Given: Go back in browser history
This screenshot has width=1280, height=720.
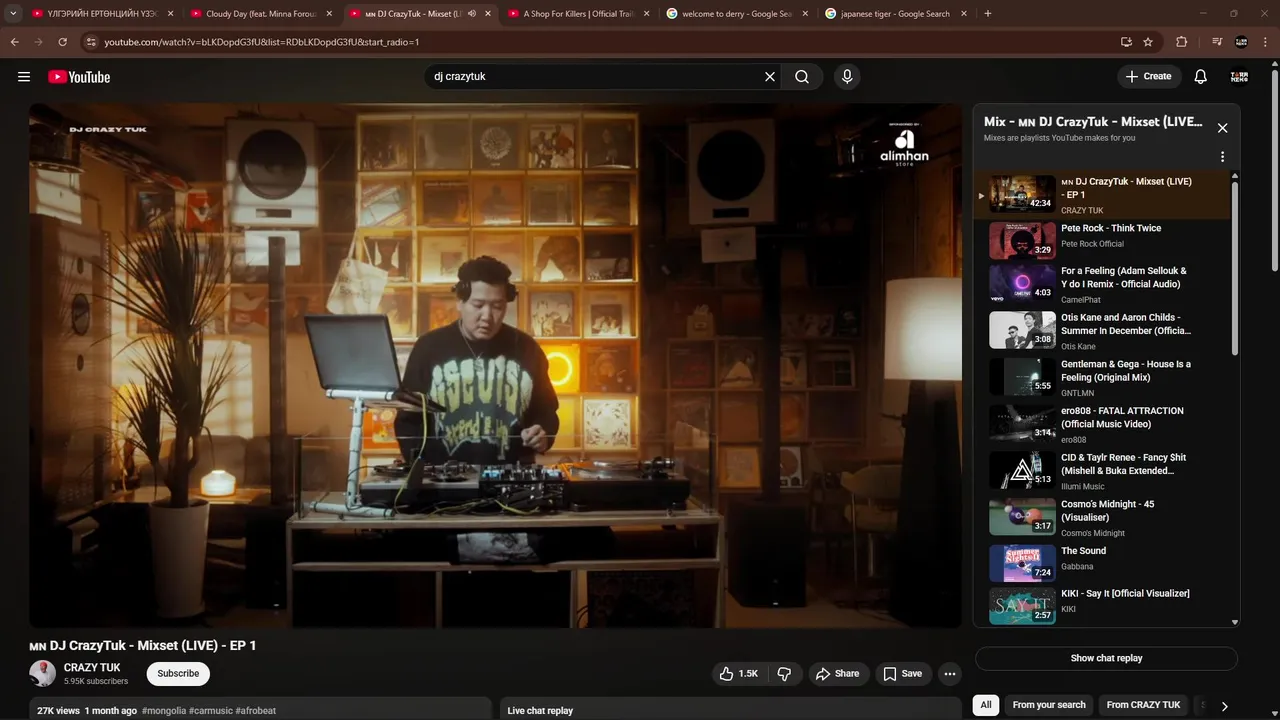Looking at the screenshot, I should (15, 42).
